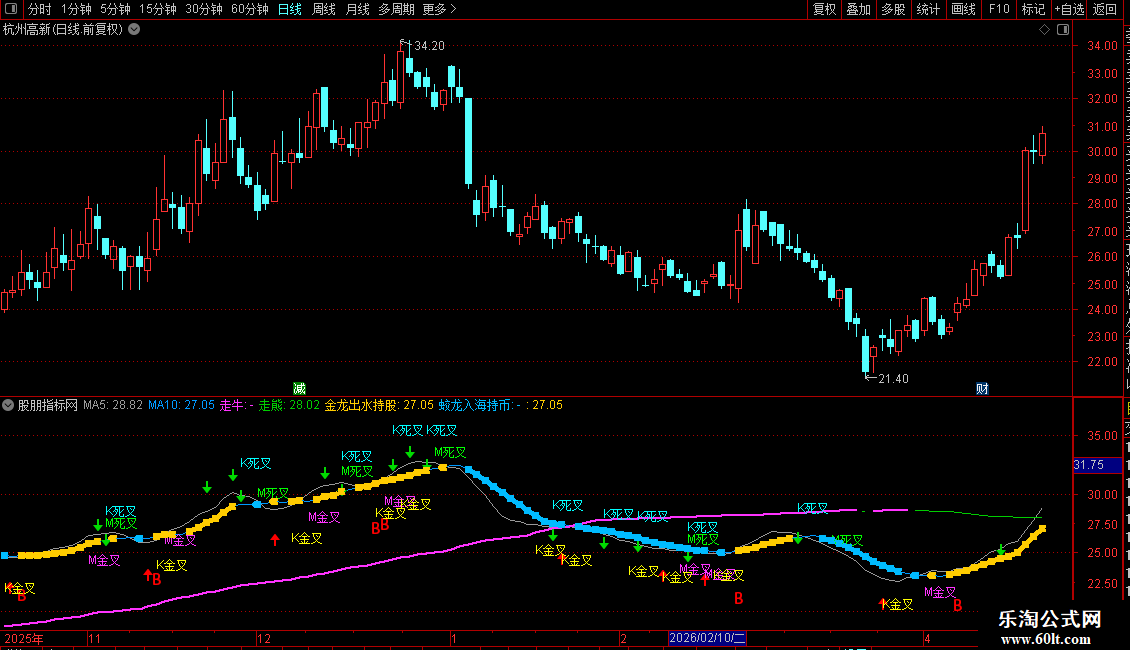This screenshot has height=650, width=1130.
Task: Click the diamond icon above price axis
Action: [1044, 30]
